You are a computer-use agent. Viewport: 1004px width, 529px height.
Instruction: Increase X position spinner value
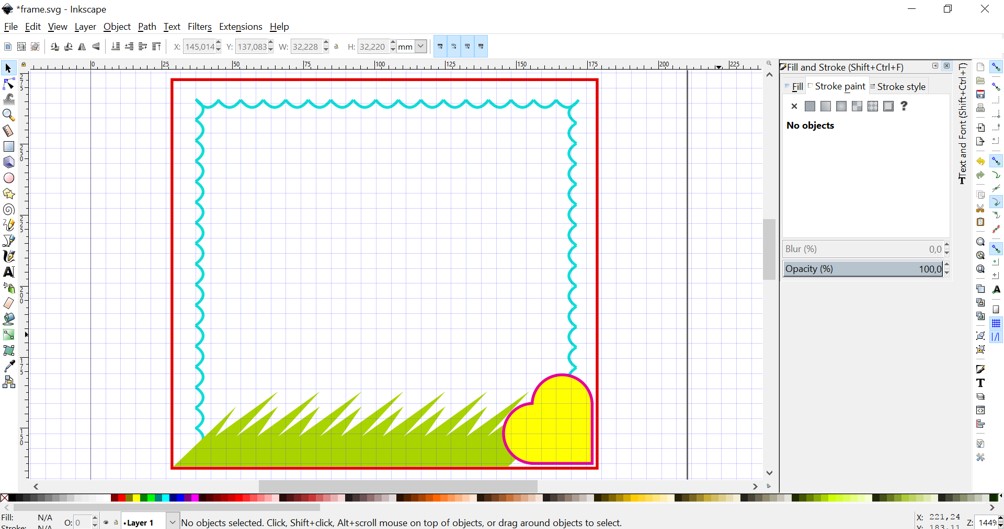tap(218, 43)
